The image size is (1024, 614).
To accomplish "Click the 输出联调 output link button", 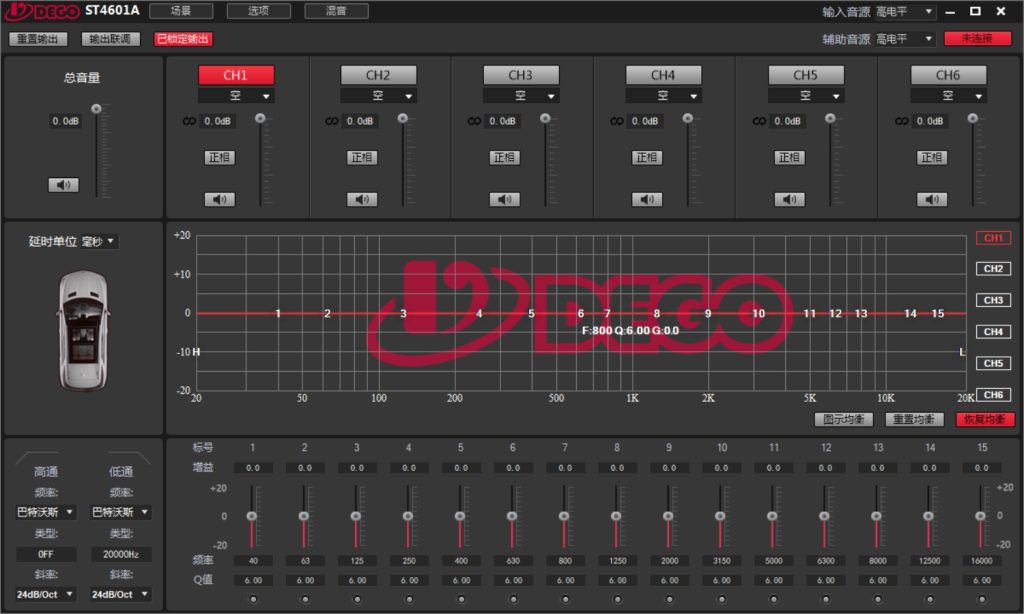I will [110, 39].
